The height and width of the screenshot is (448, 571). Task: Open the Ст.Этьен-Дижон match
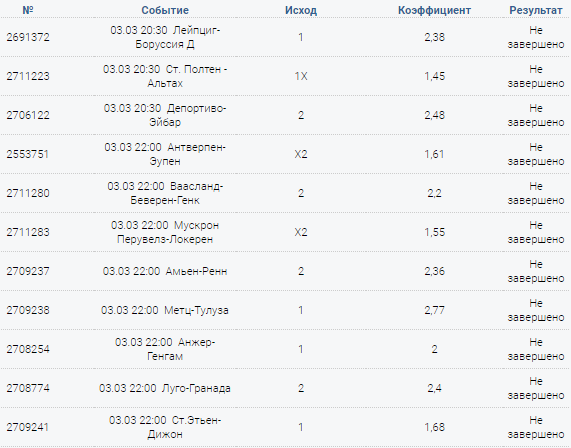(165, 427)
